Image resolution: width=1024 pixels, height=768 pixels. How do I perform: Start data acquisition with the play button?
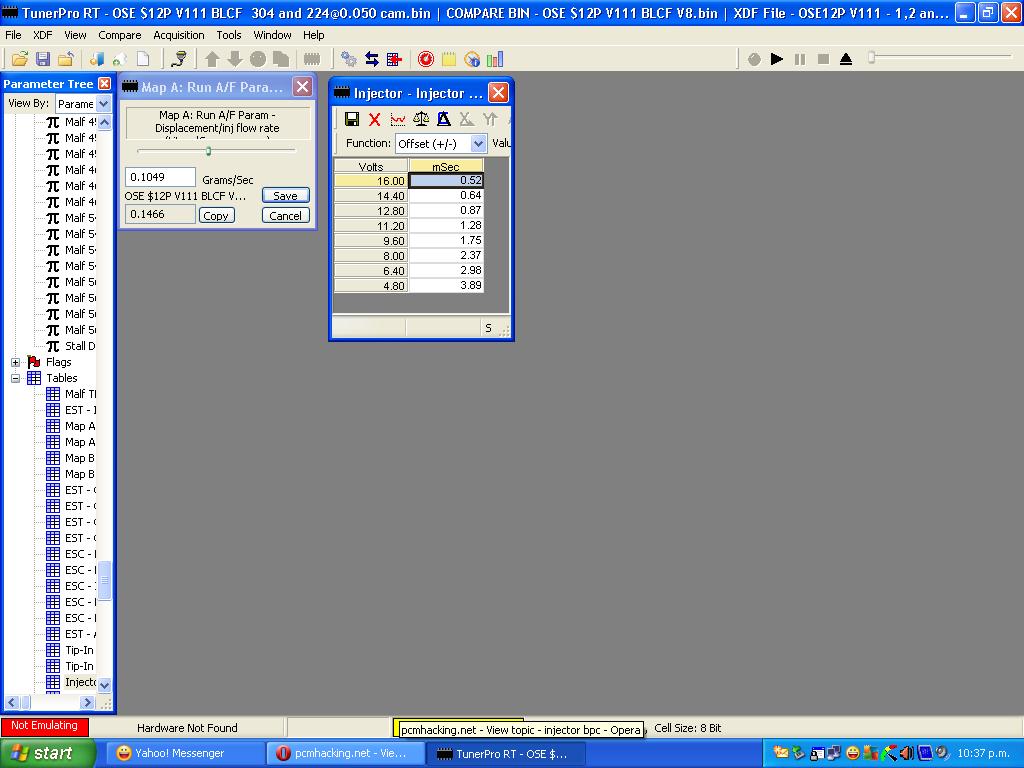pos(776,59)
